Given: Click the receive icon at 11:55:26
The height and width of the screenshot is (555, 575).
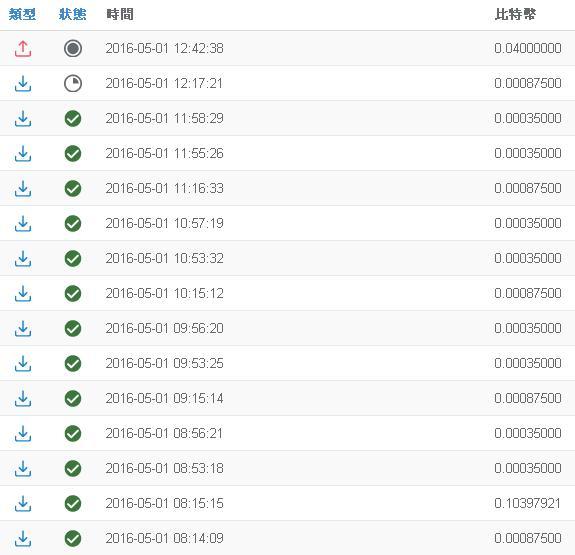Looking at the screenshot, I should [23, 154].
